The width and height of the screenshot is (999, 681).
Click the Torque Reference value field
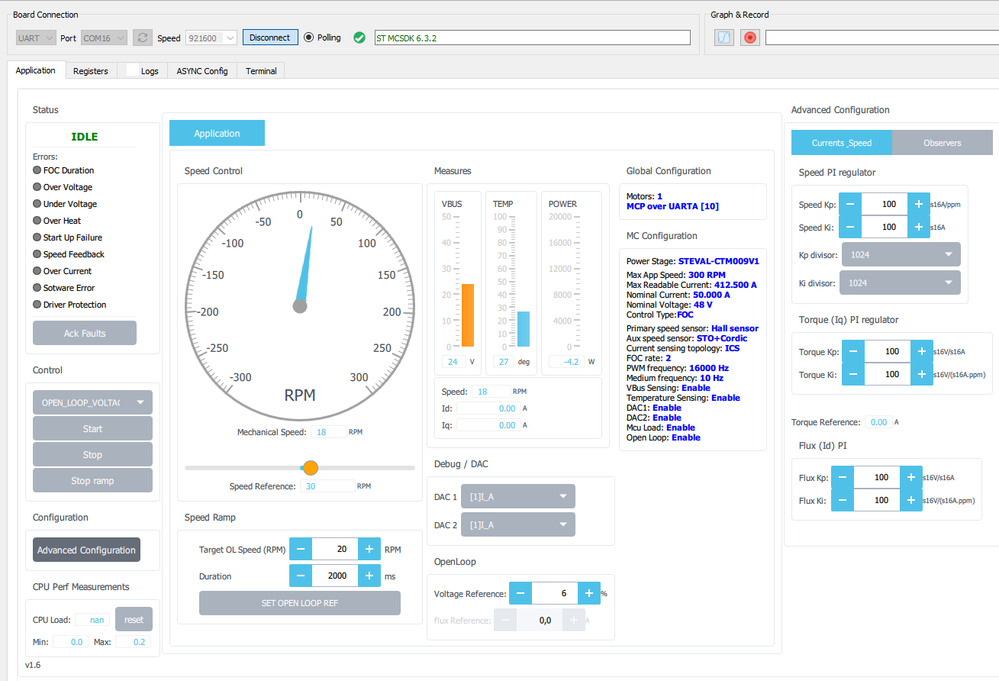click(x=879, y=422)
